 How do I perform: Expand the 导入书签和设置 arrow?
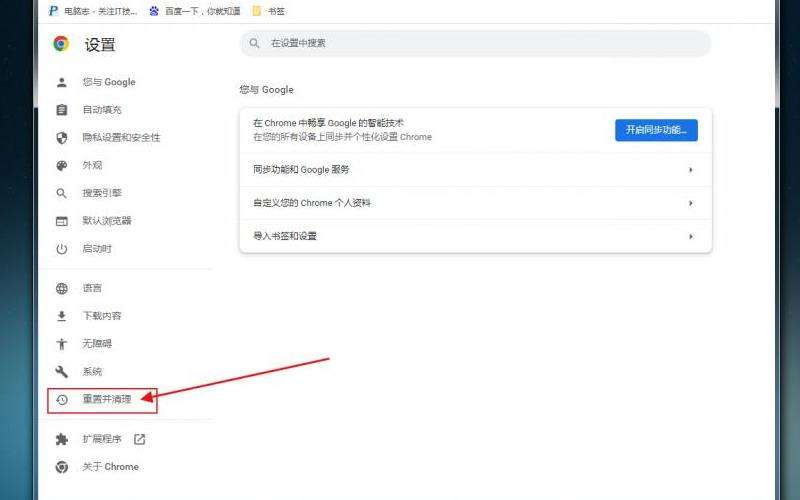click(x=690, y=236)
